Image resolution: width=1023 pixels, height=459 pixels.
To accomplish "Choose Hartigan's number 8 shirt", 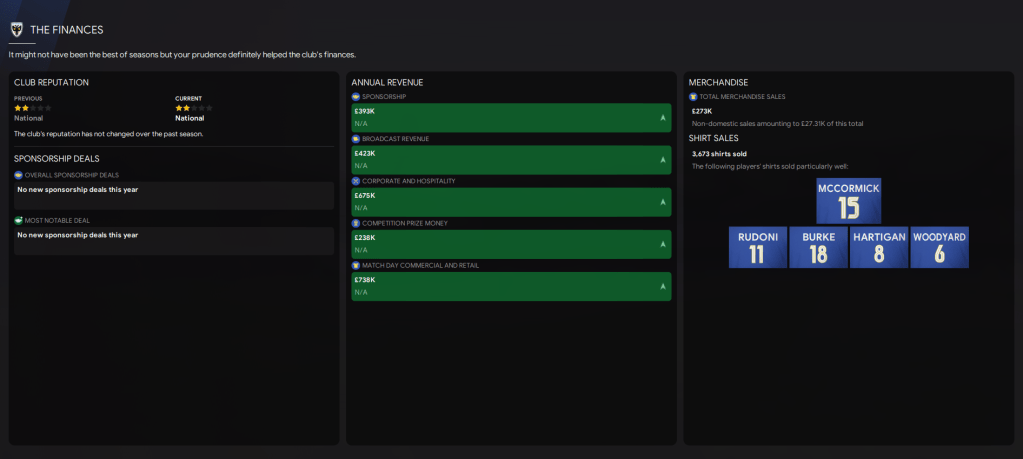I will point(878,247).
